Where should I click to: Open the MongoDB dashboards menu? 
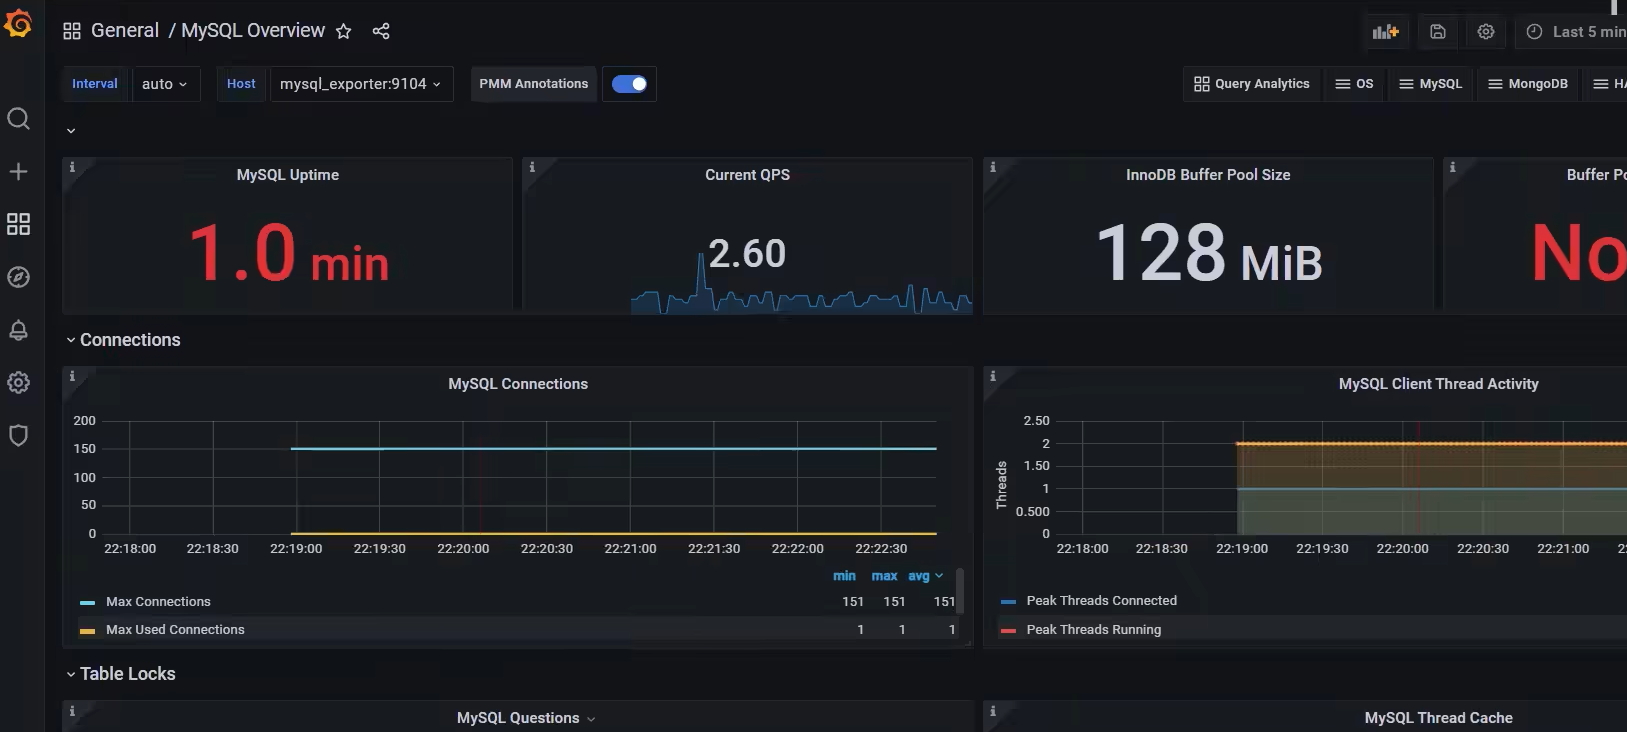click(1528, 84)
